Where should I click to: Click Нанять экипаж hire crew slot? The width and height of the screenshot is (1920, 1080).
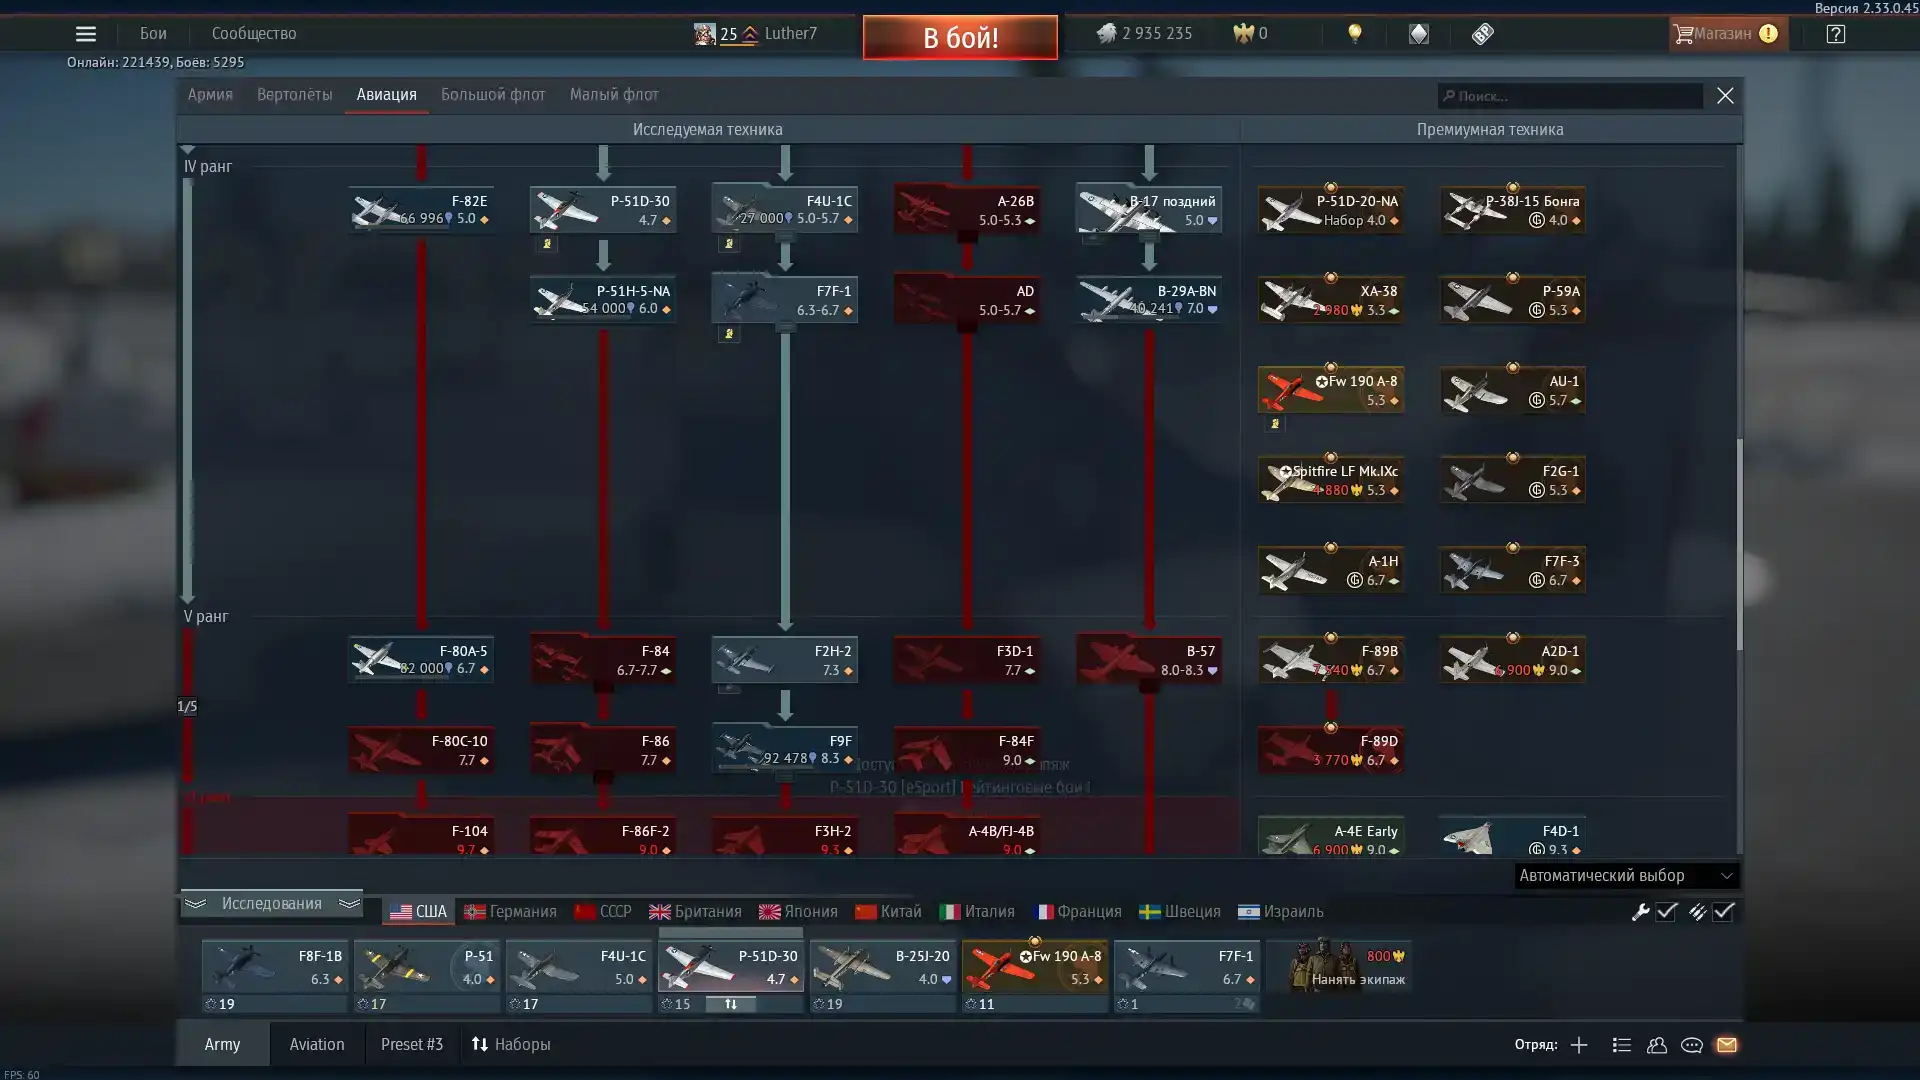click(1338, 967)
